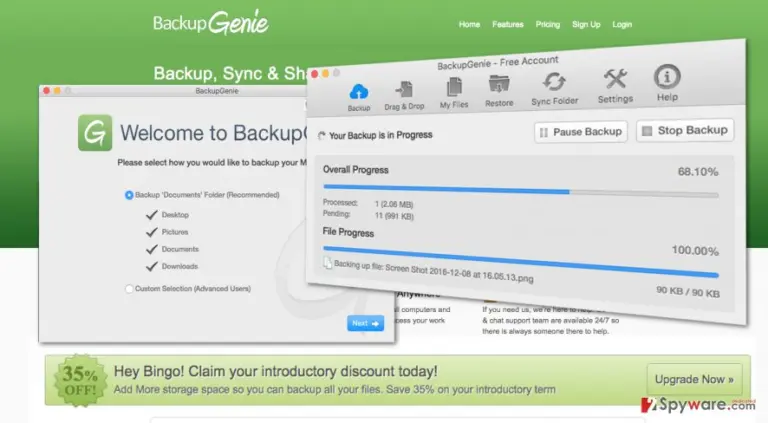The width and height of the screenshot is (768, 423).
Task: Click the Pending '11 (991 KB)' value
Action: (394, 216)
